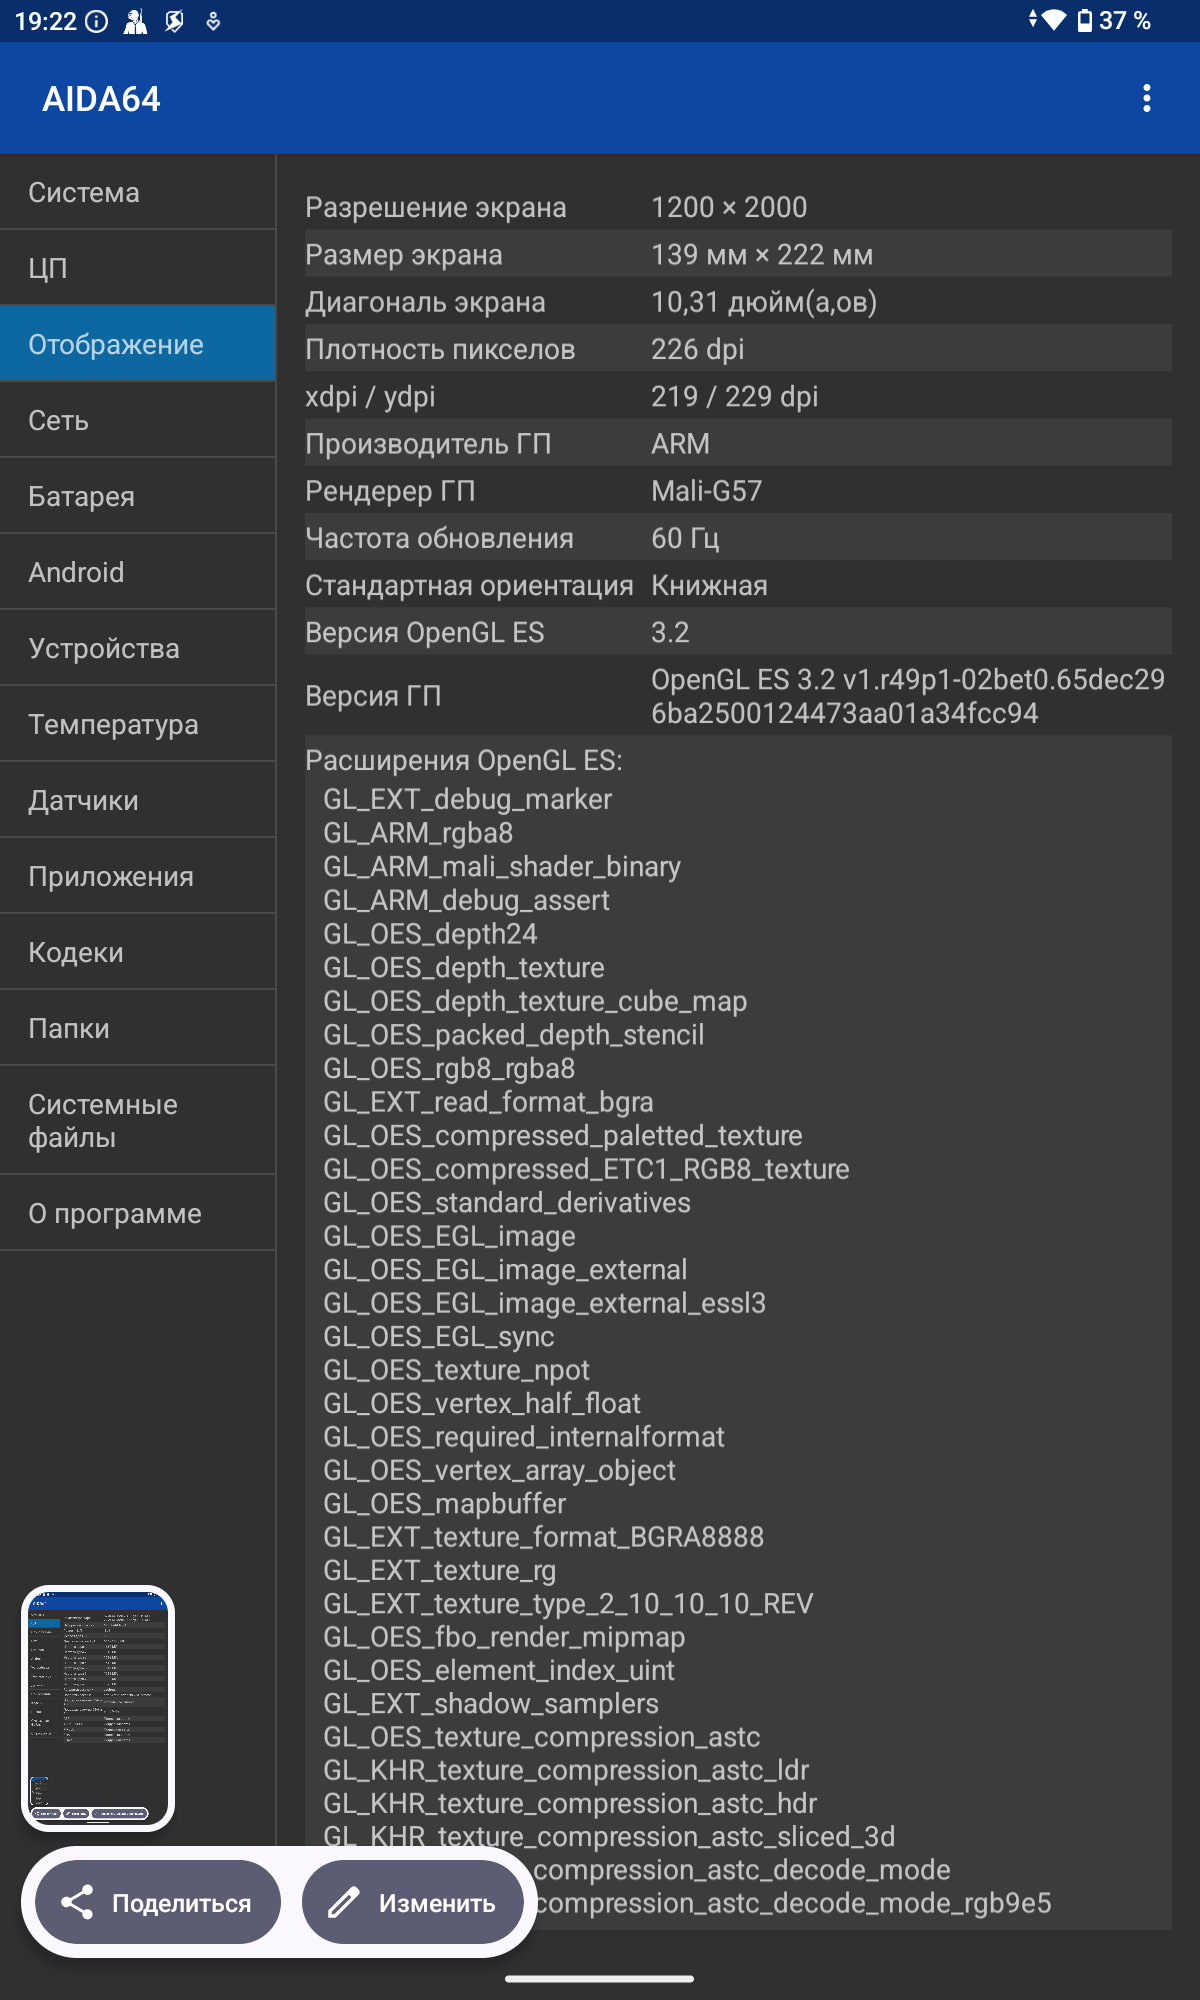Open the Системные файлы section

point(137,1120)
